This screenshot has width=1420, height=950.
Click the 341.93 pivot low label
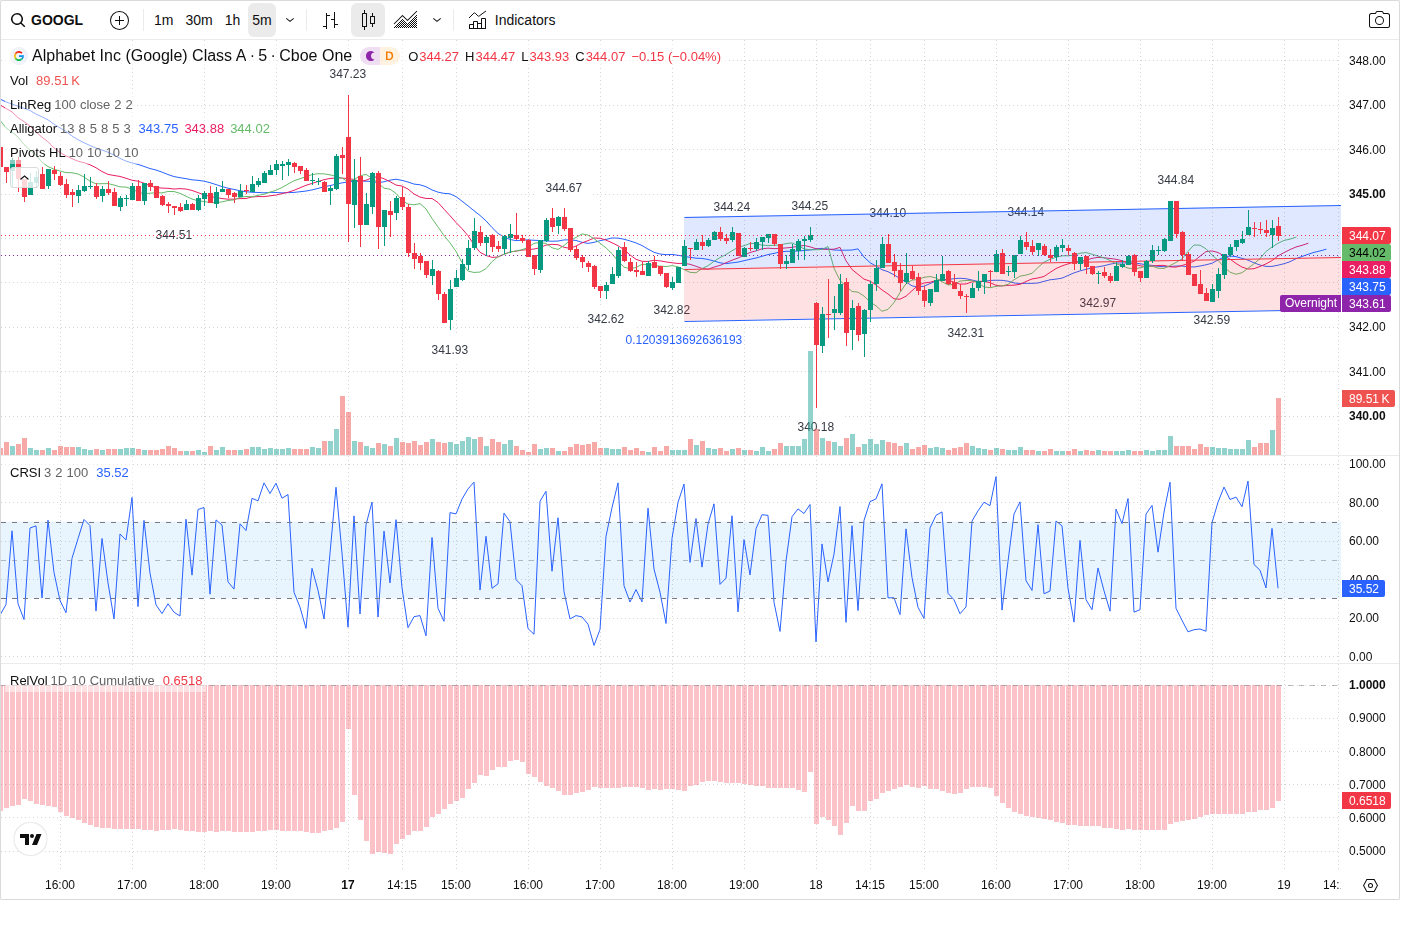click(450, 350)
